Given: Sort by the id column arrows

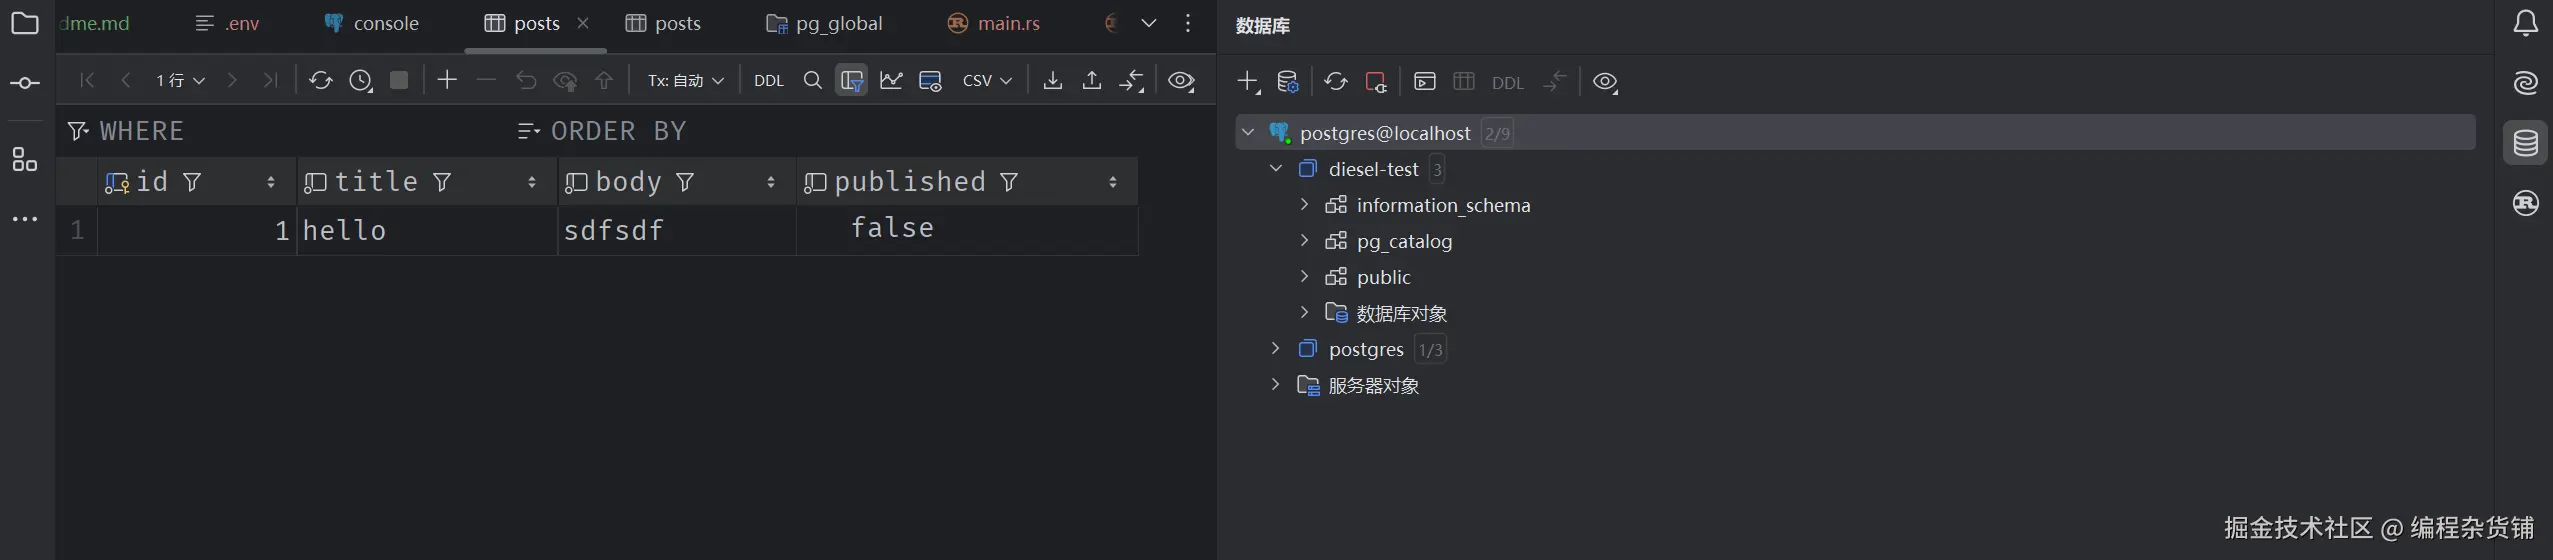Looking at the screenshot, I should point(271,182).
